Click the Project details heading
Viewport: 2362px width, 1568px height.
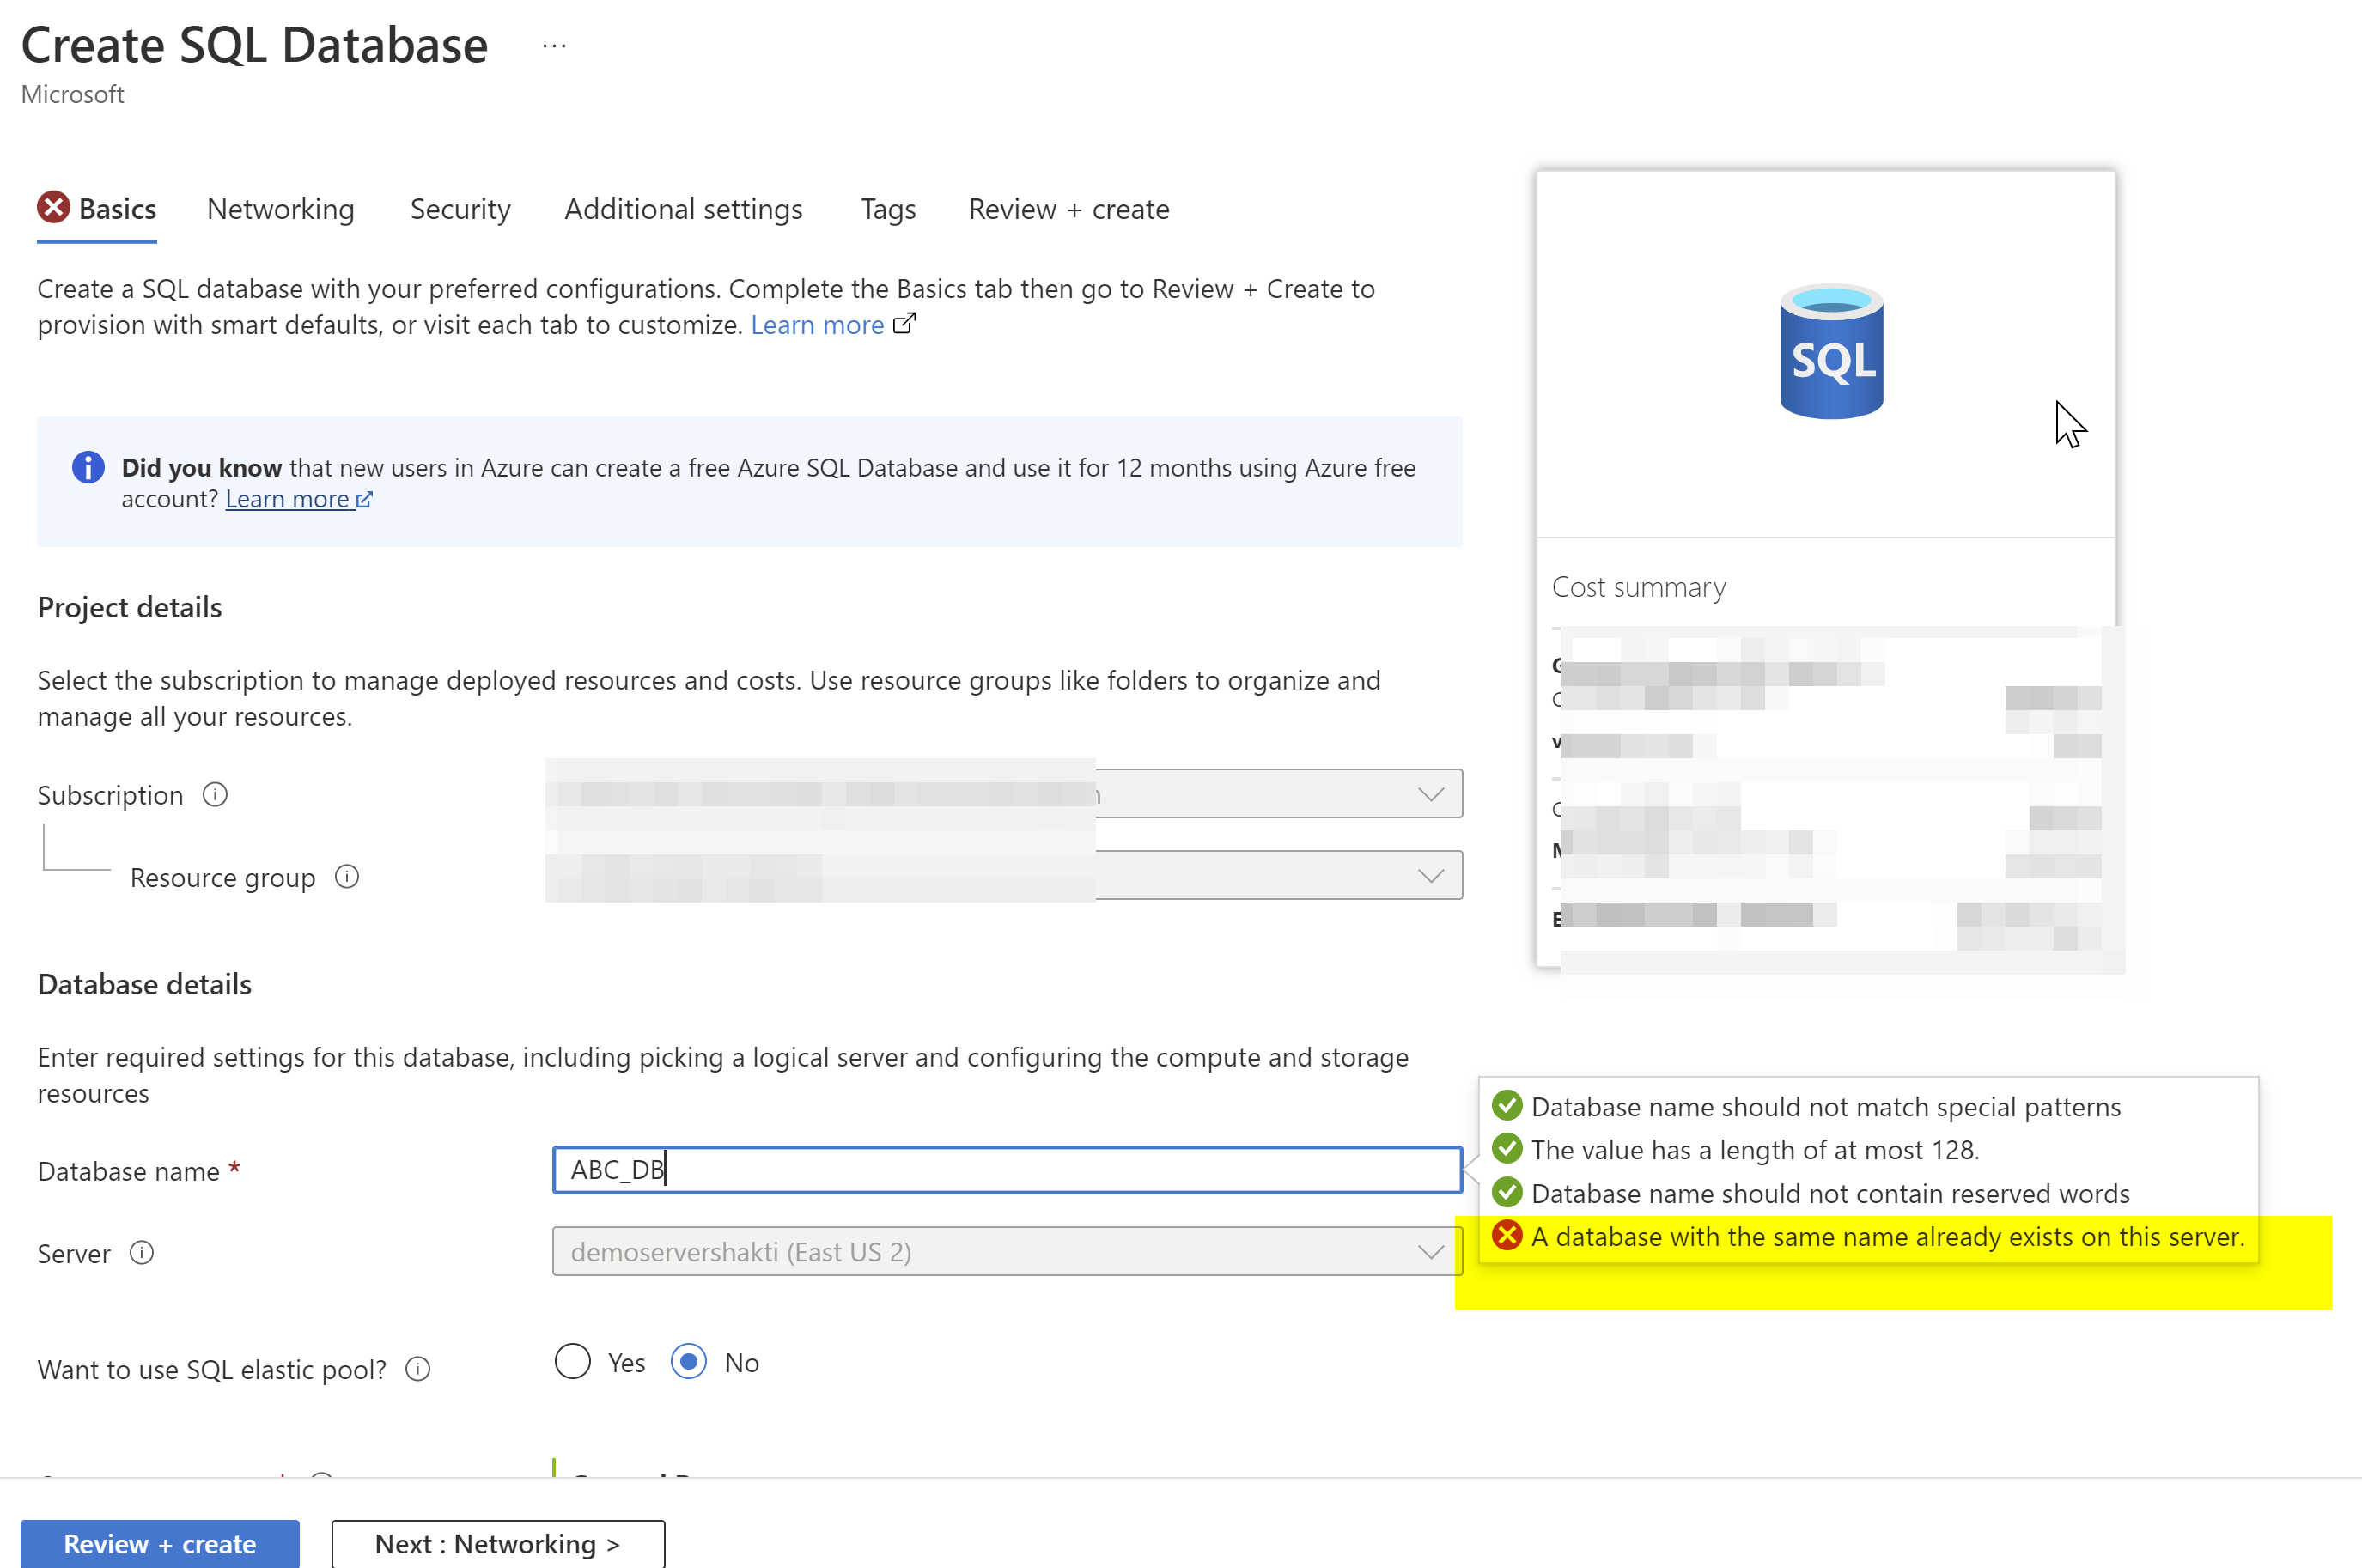[130, 607]
